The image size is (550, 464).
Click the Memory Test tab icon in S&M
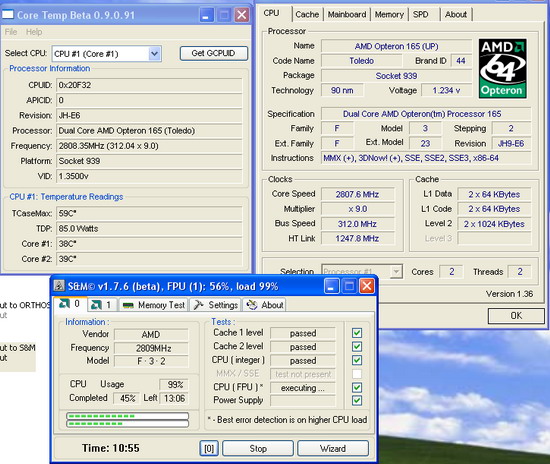128,305
